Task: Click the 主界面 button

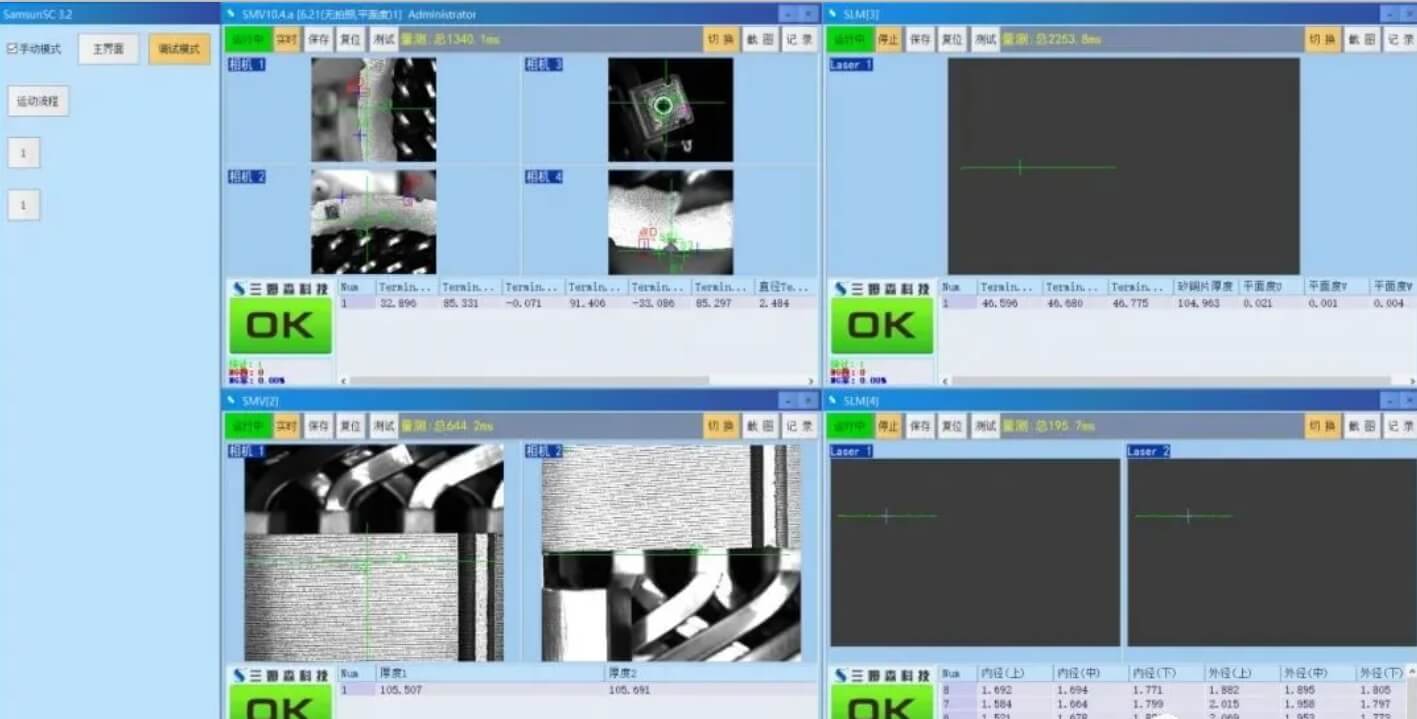Action: point(108,49)
